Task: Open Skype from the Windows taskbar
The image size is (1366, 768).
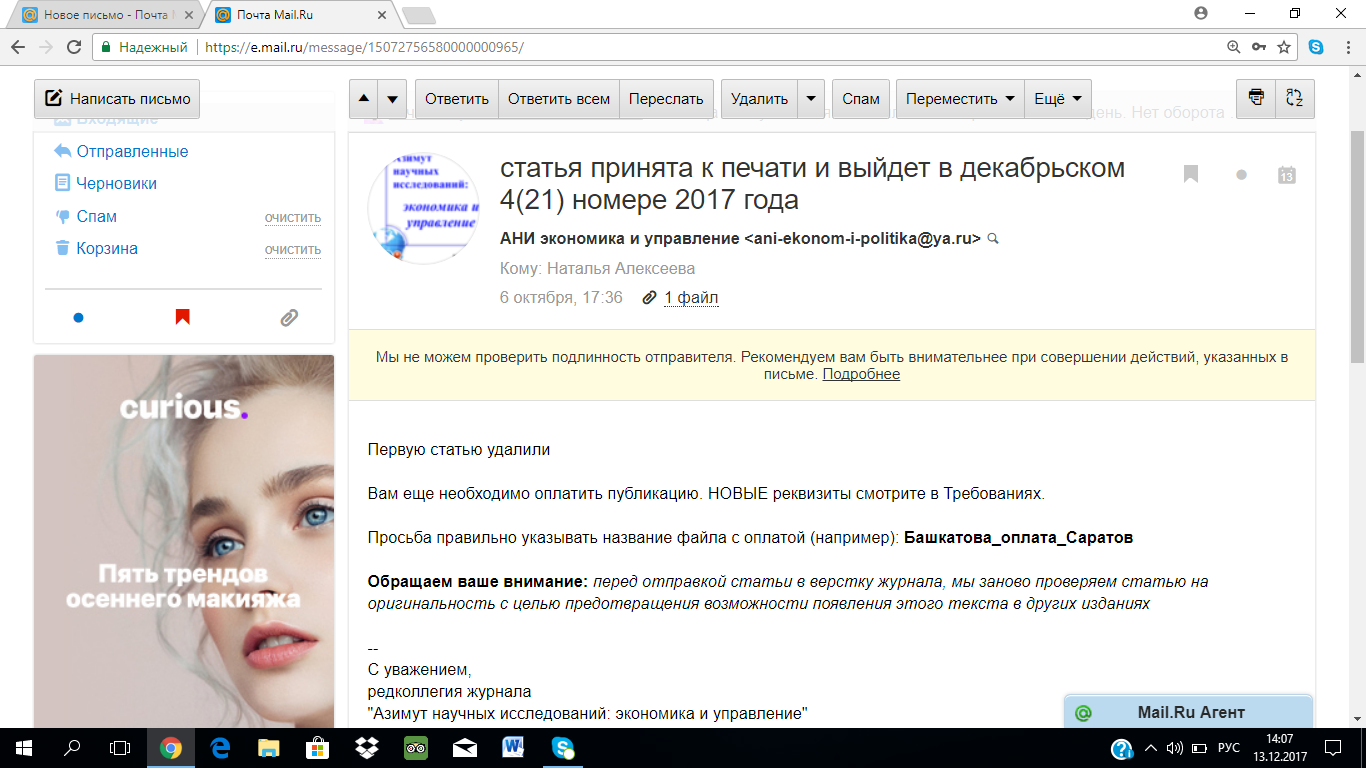Action: point(563,747)
